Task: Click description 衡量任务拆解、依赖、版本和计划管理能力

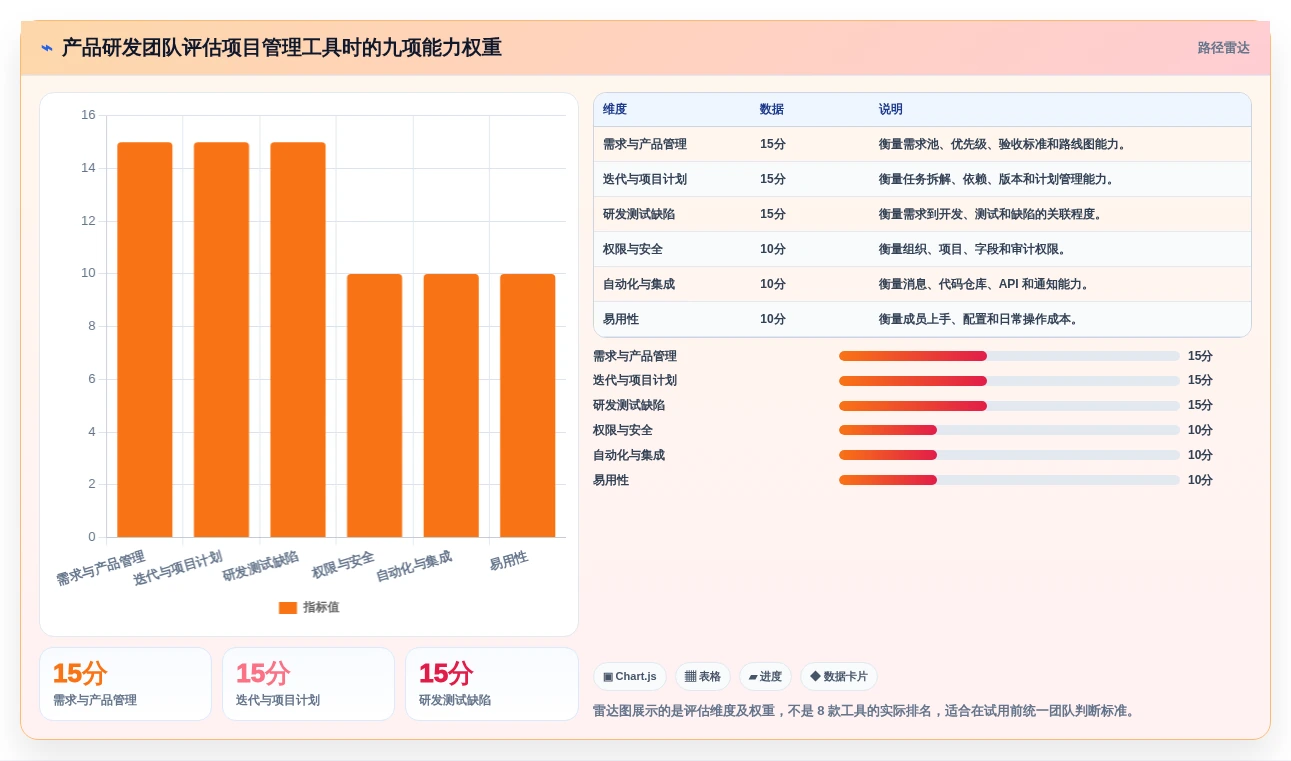Action: click(998, 179)
